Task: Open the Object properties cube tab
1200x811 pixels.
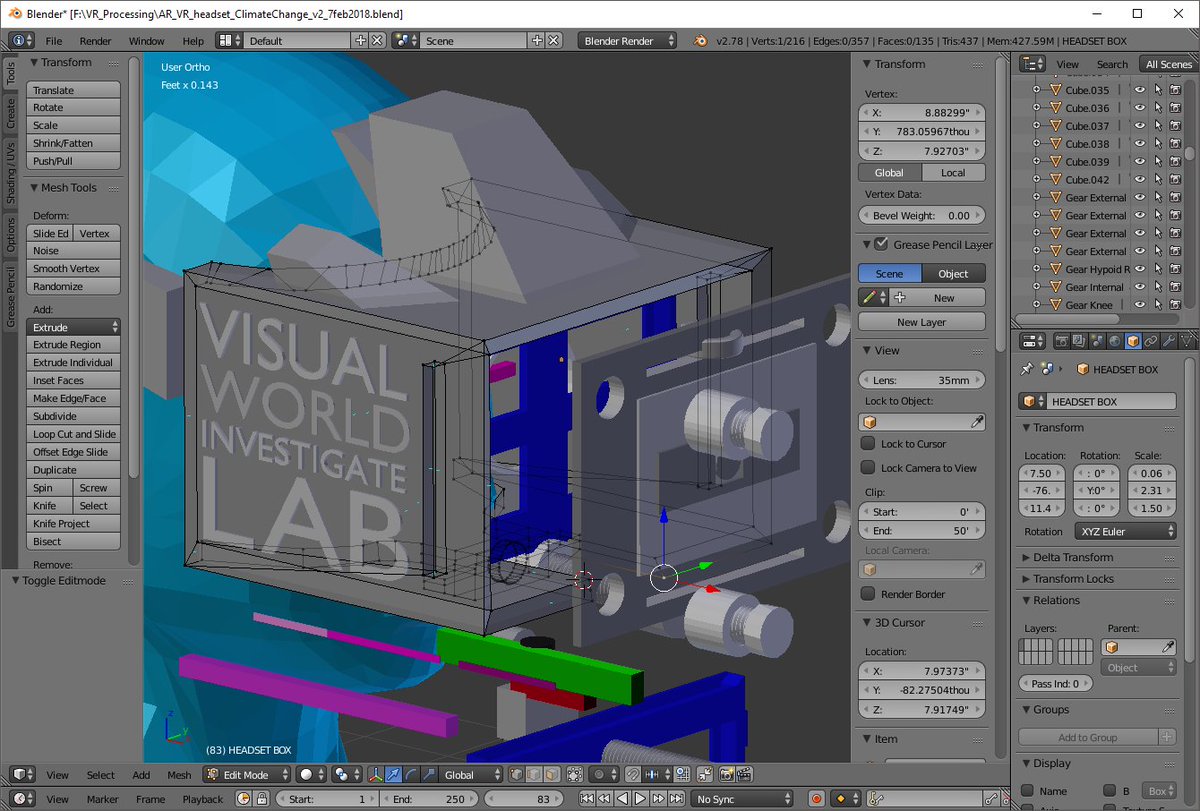Action: (1133, 341)
